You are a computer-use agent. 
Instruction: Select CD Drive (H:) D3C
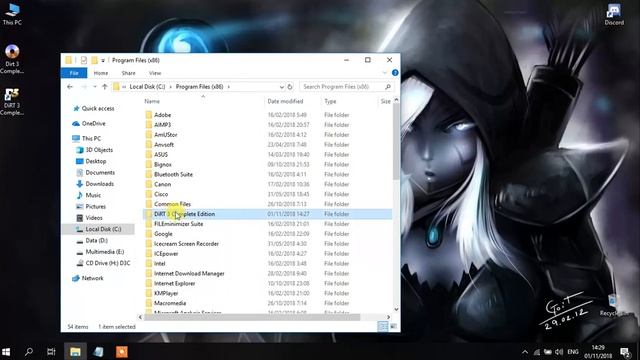point(108,263)
